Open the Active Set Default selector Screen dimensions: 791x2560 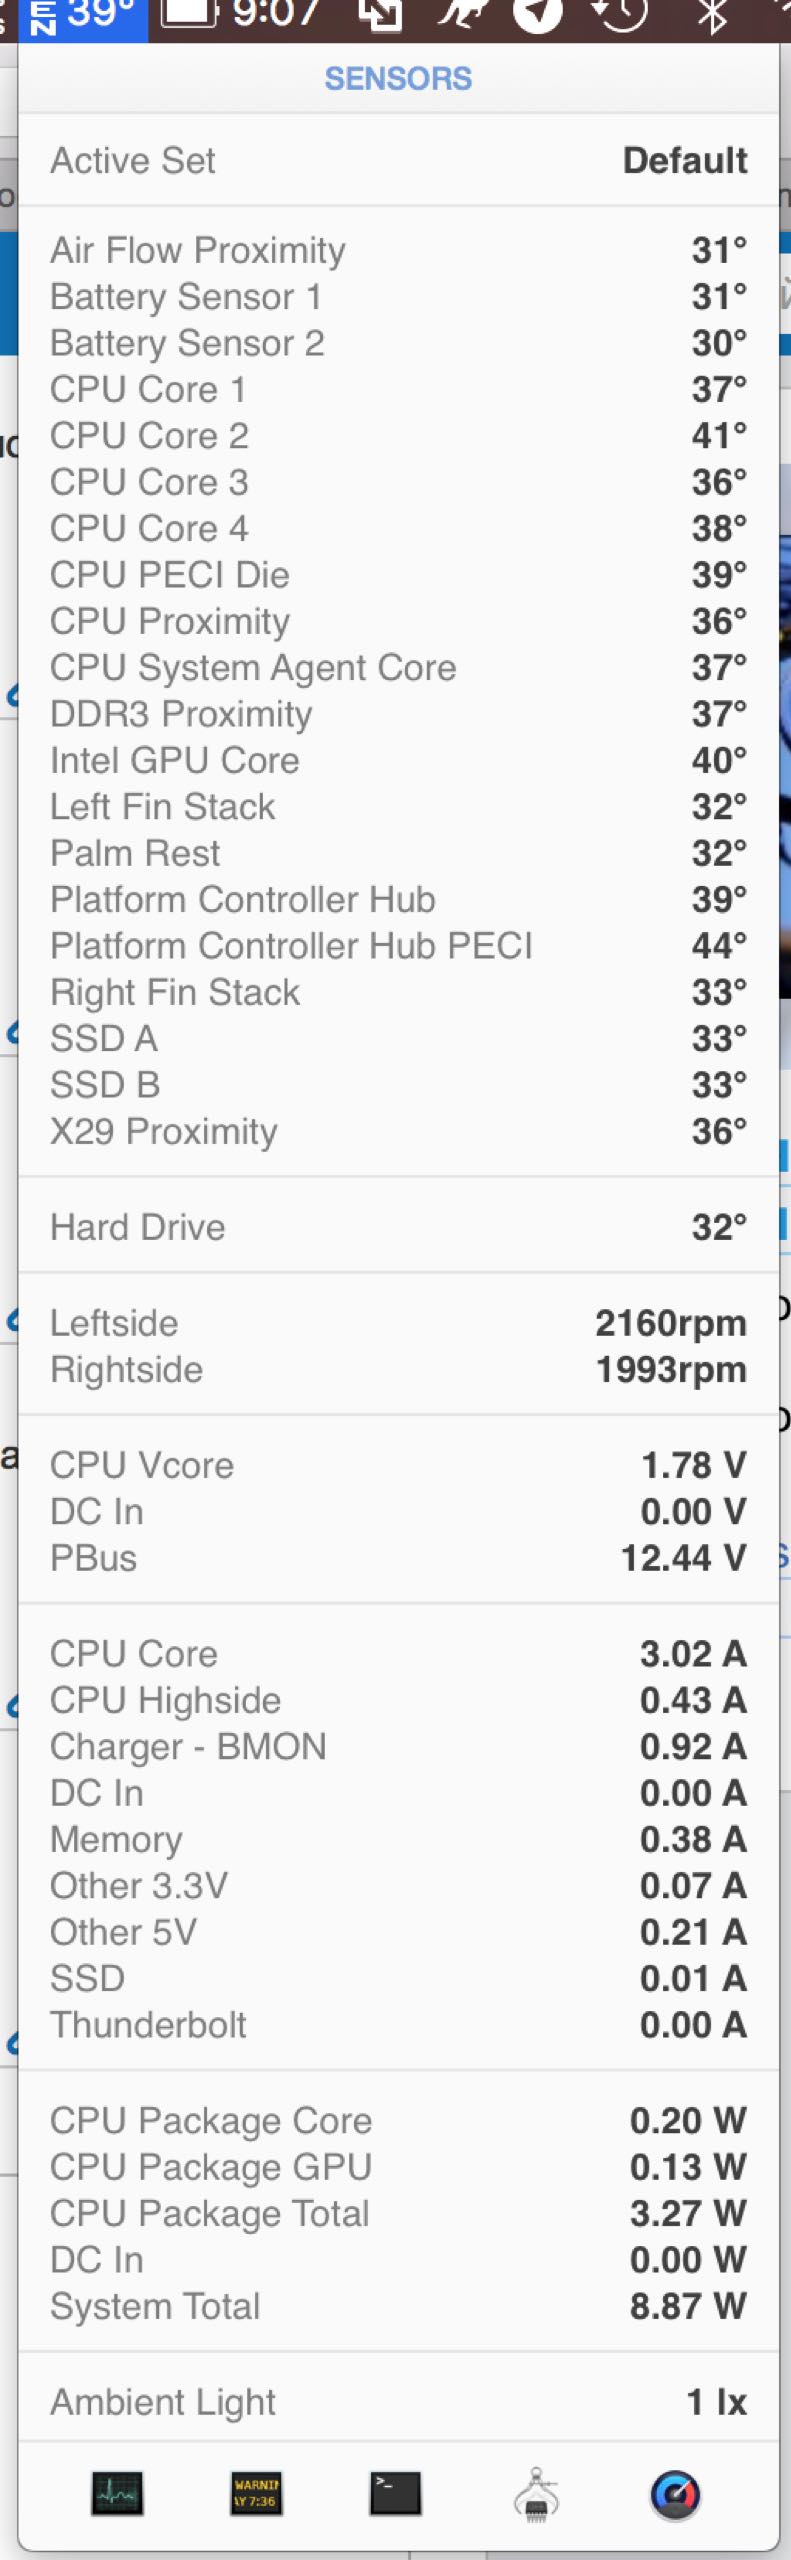(x=398, y=160)
